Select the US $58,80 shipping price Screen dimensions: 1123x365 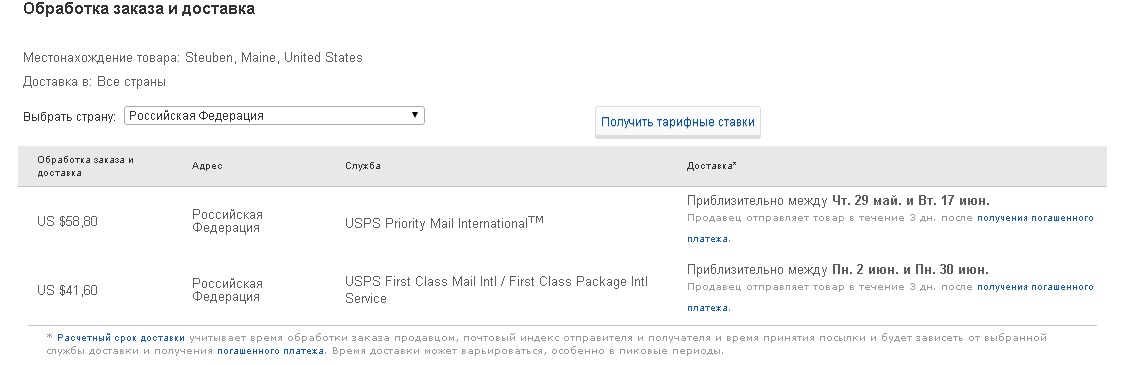(x=67, y=222)
